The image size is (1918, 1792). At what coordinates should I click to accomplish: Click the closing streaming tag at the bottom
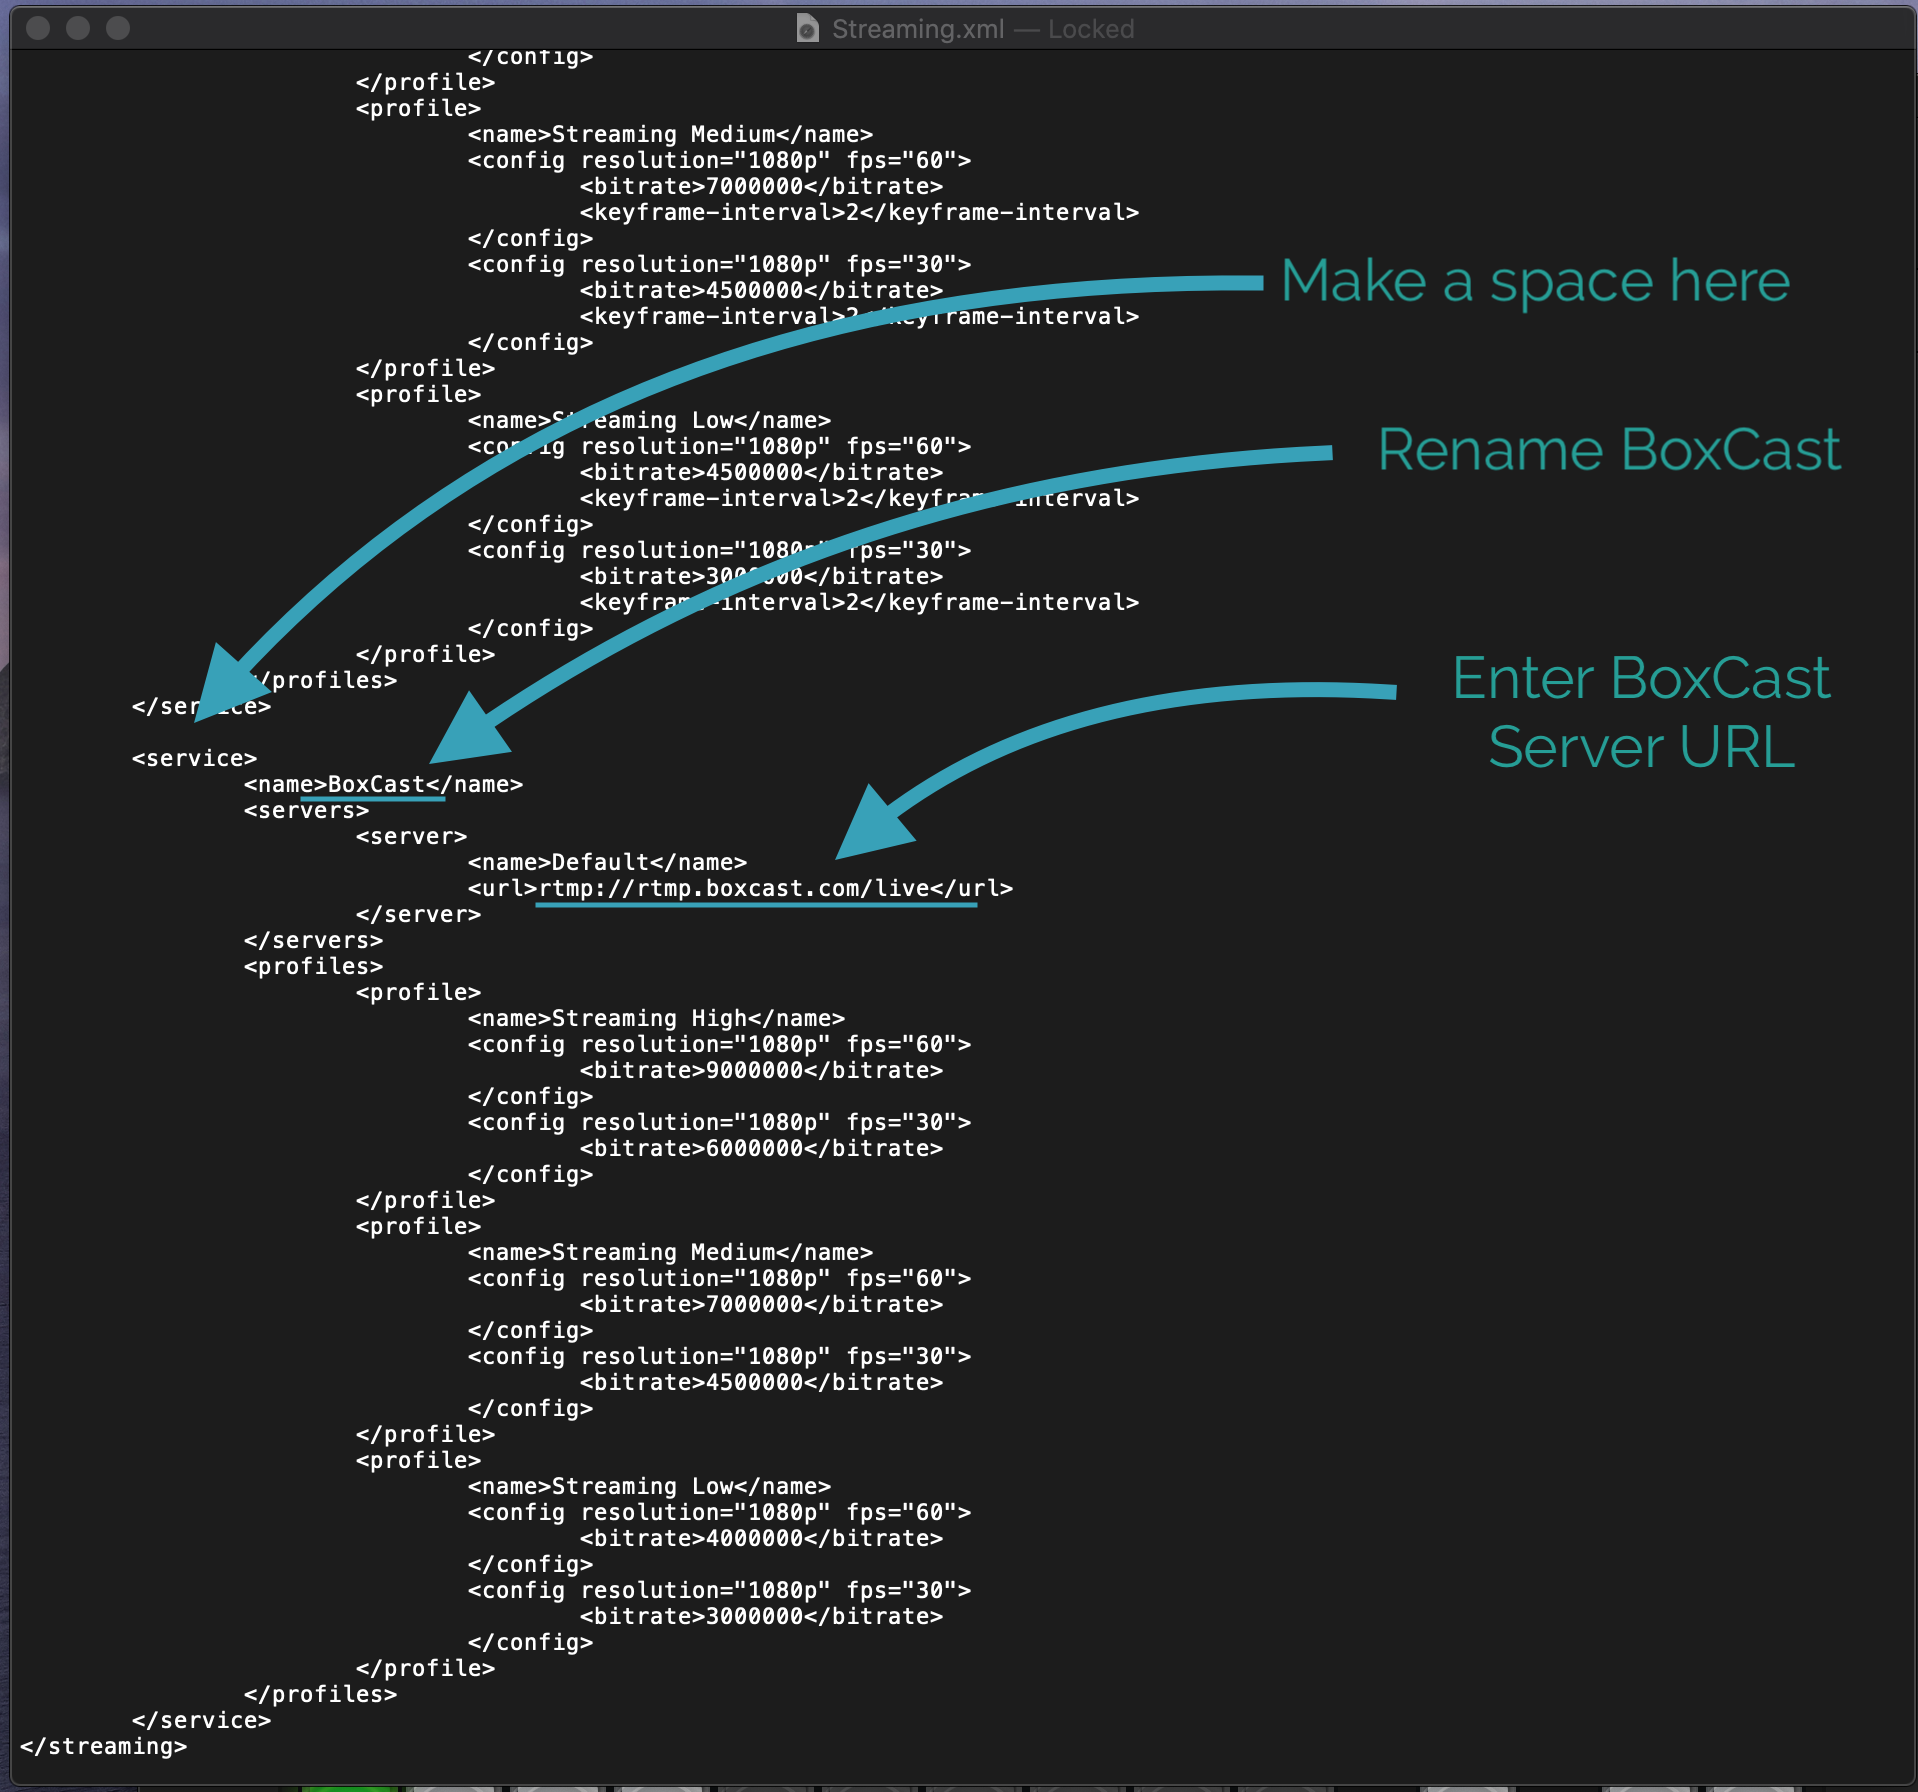pos(103,1747)
